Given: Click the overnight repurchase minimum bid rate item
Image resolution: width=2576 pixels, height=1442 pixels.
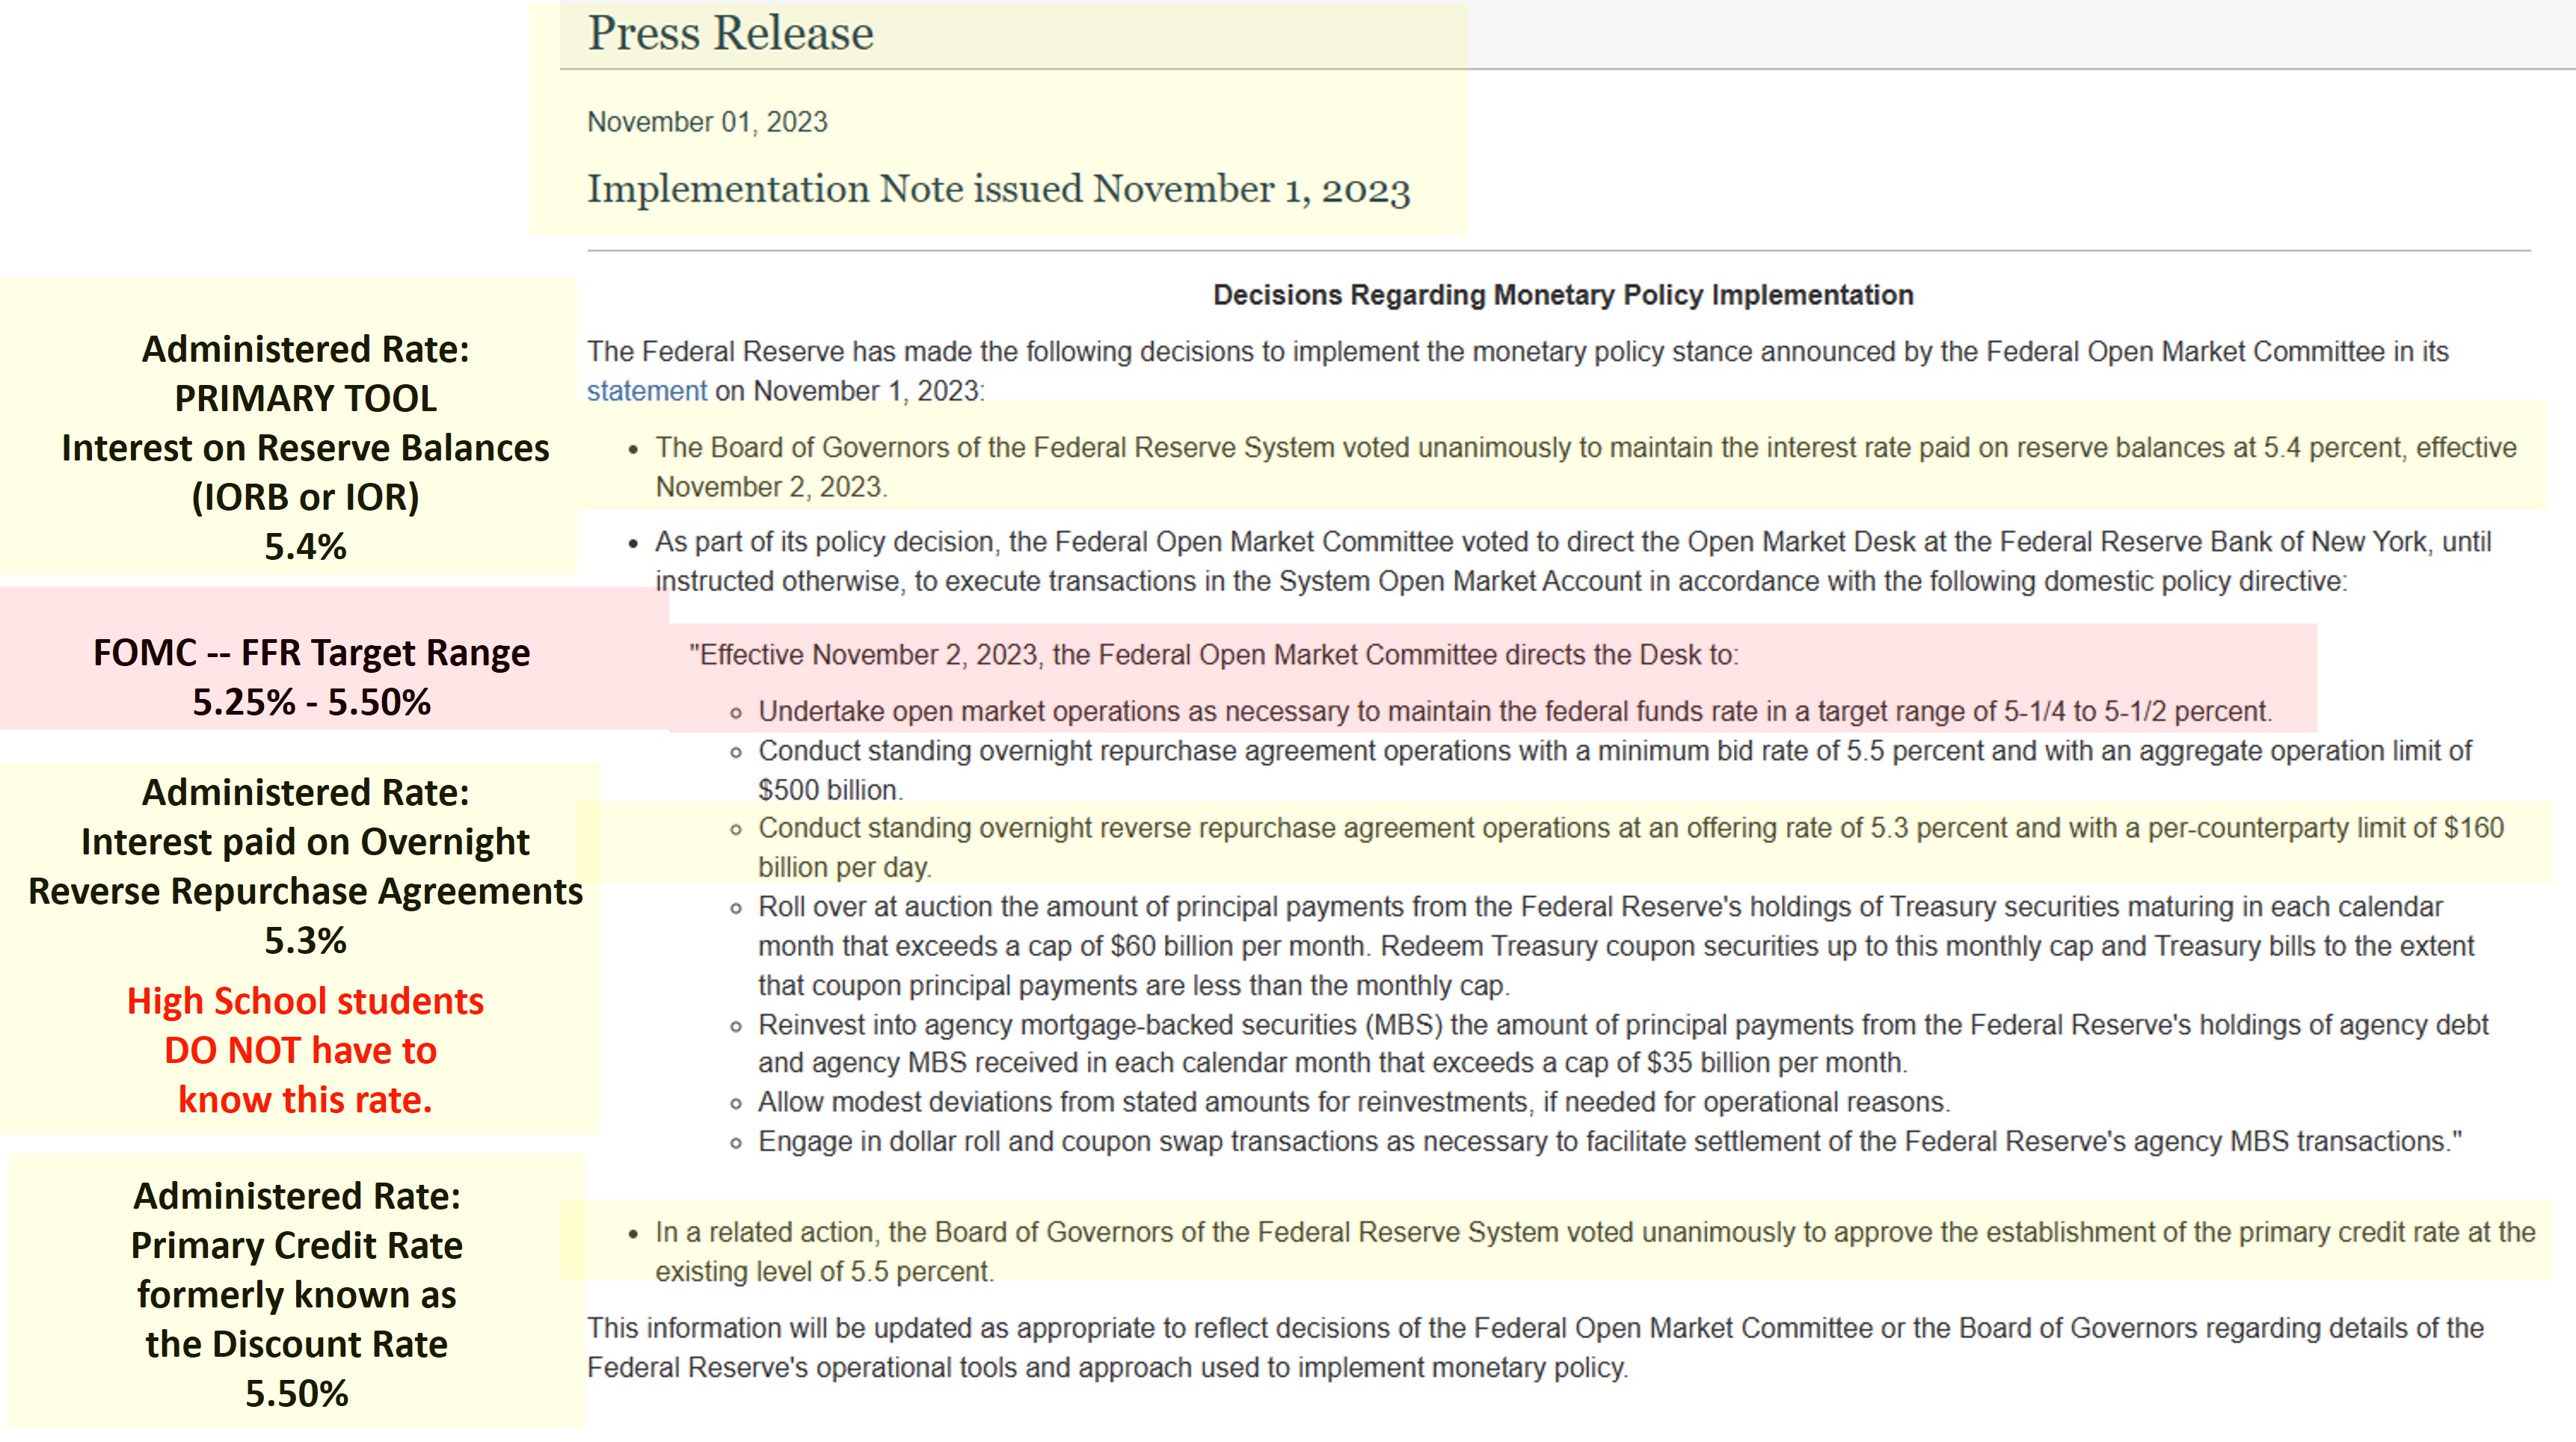Looking at the screenshot, I should point(1613,751).
